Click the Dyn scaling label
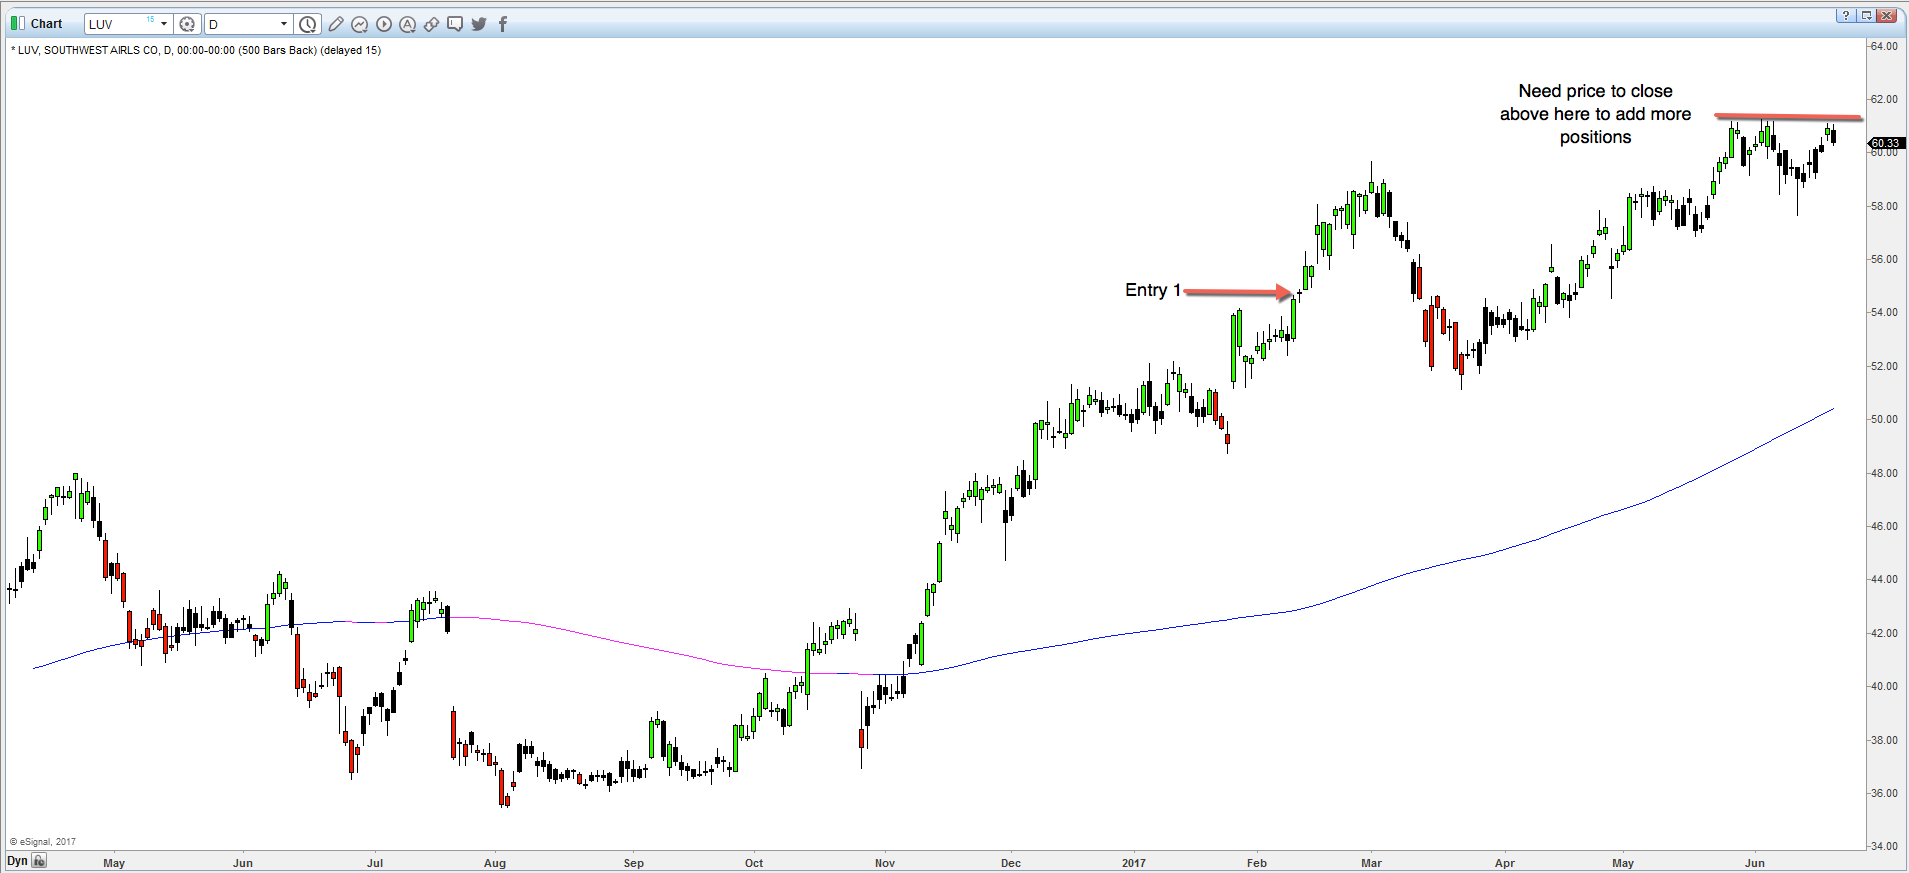1909x873 pixels. (x=18, y=861)
